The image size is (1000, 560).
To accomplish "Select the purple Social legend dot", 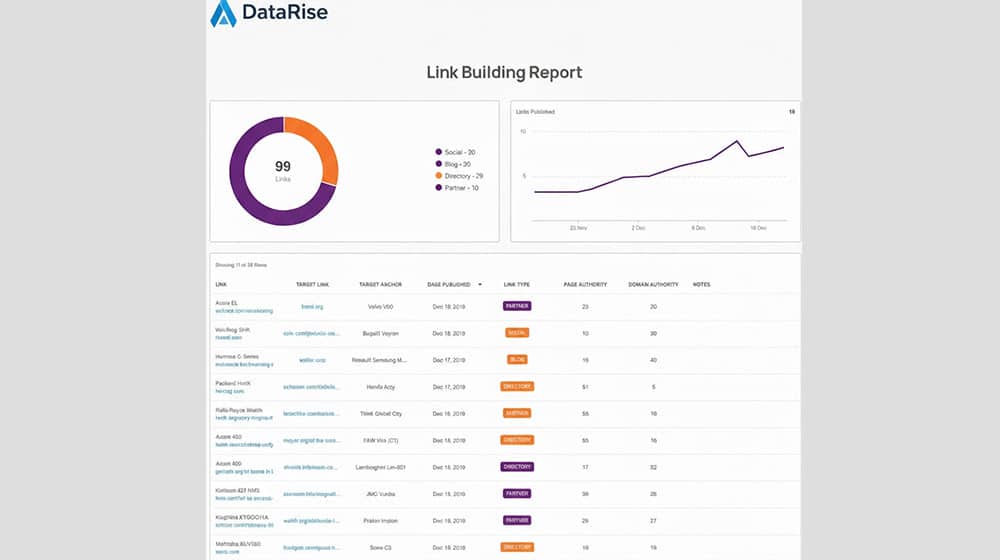I will [x=438, y=152].
